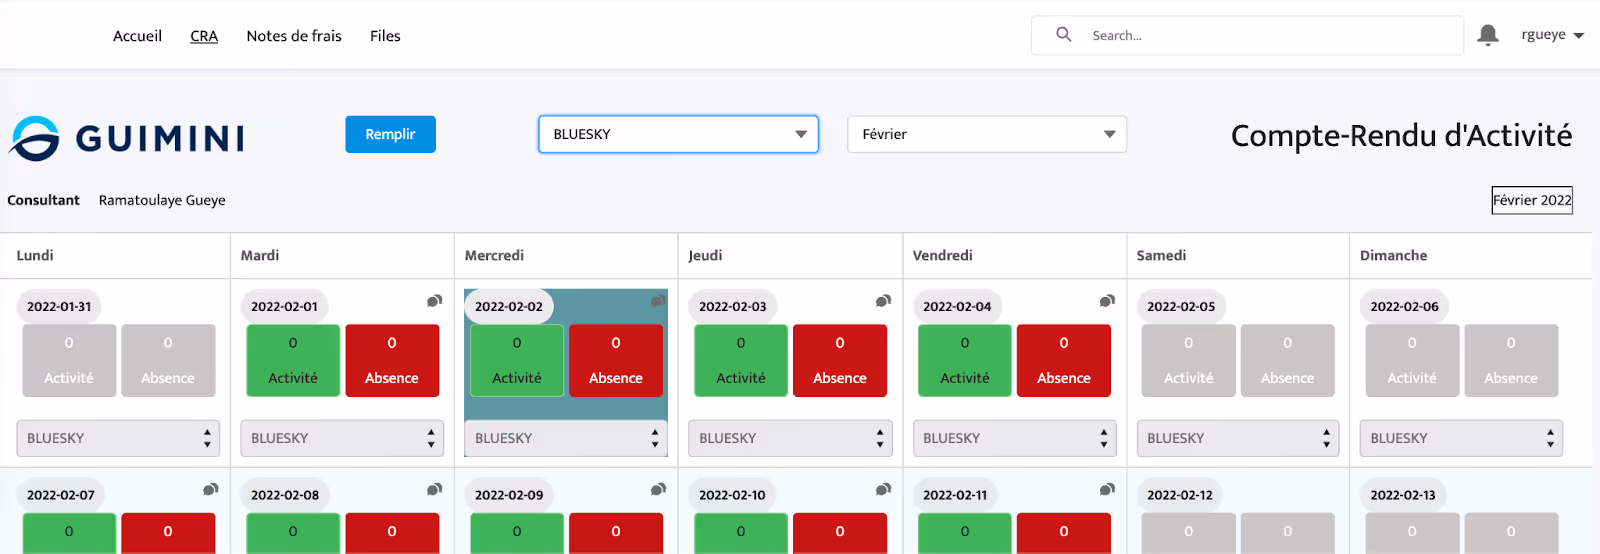Click Activité tile for 2022-02-04
Viewport: 1600px width, 554px height.
pos(965,360)
